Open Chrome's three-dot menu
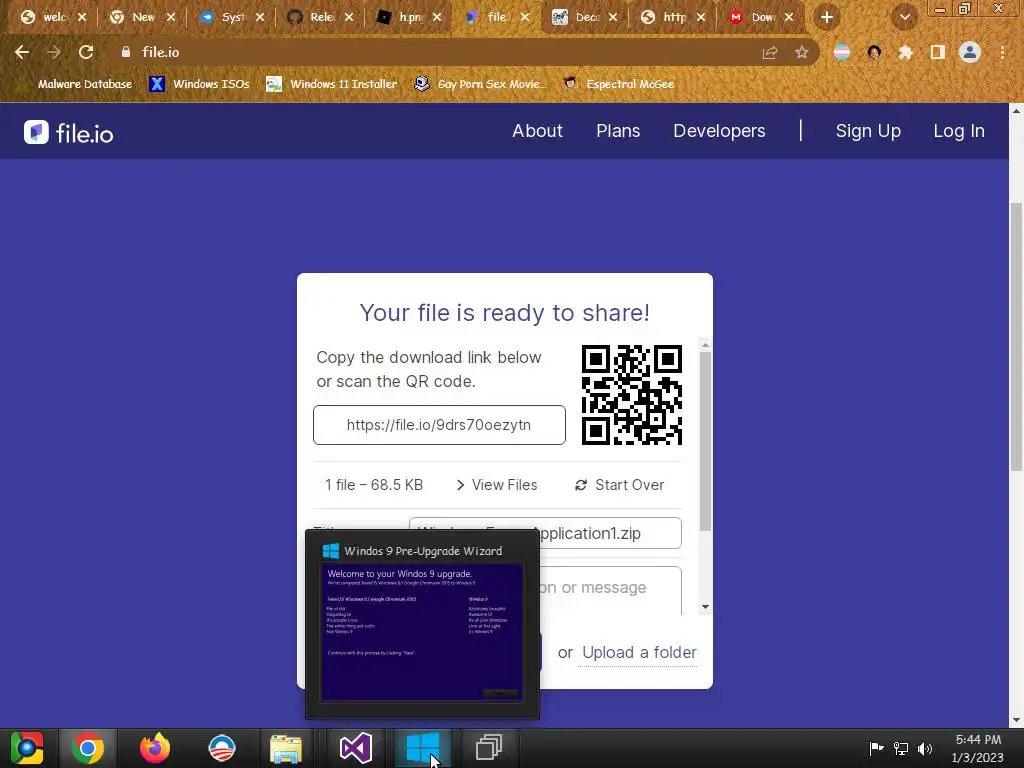The image size is (1024, 768). [x=1002, y=52]
